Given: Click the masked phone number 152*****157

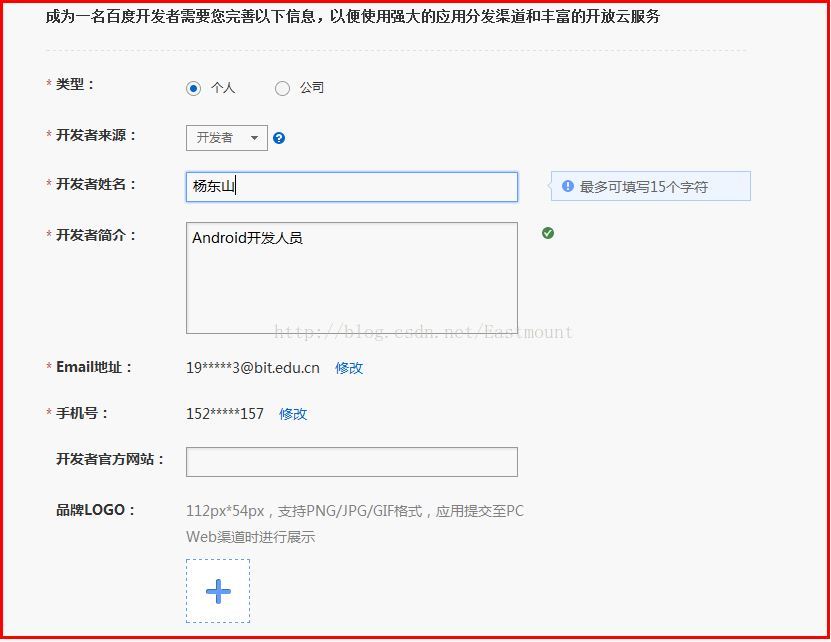Looking at the screenshot, I should pos(225,414).
